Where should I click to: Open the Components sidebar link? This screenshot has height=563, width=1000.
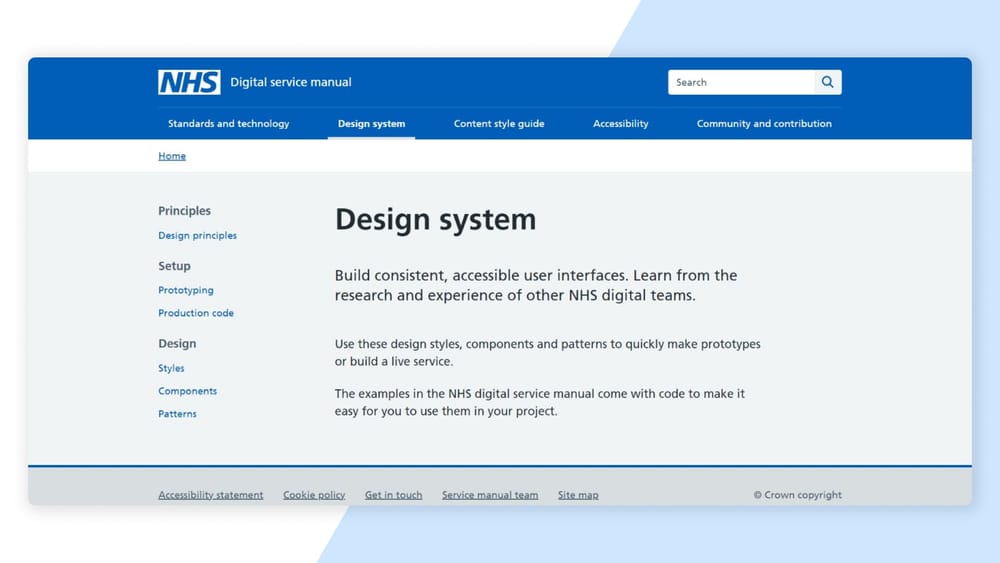pyautogui.click(x=187, y=391)
